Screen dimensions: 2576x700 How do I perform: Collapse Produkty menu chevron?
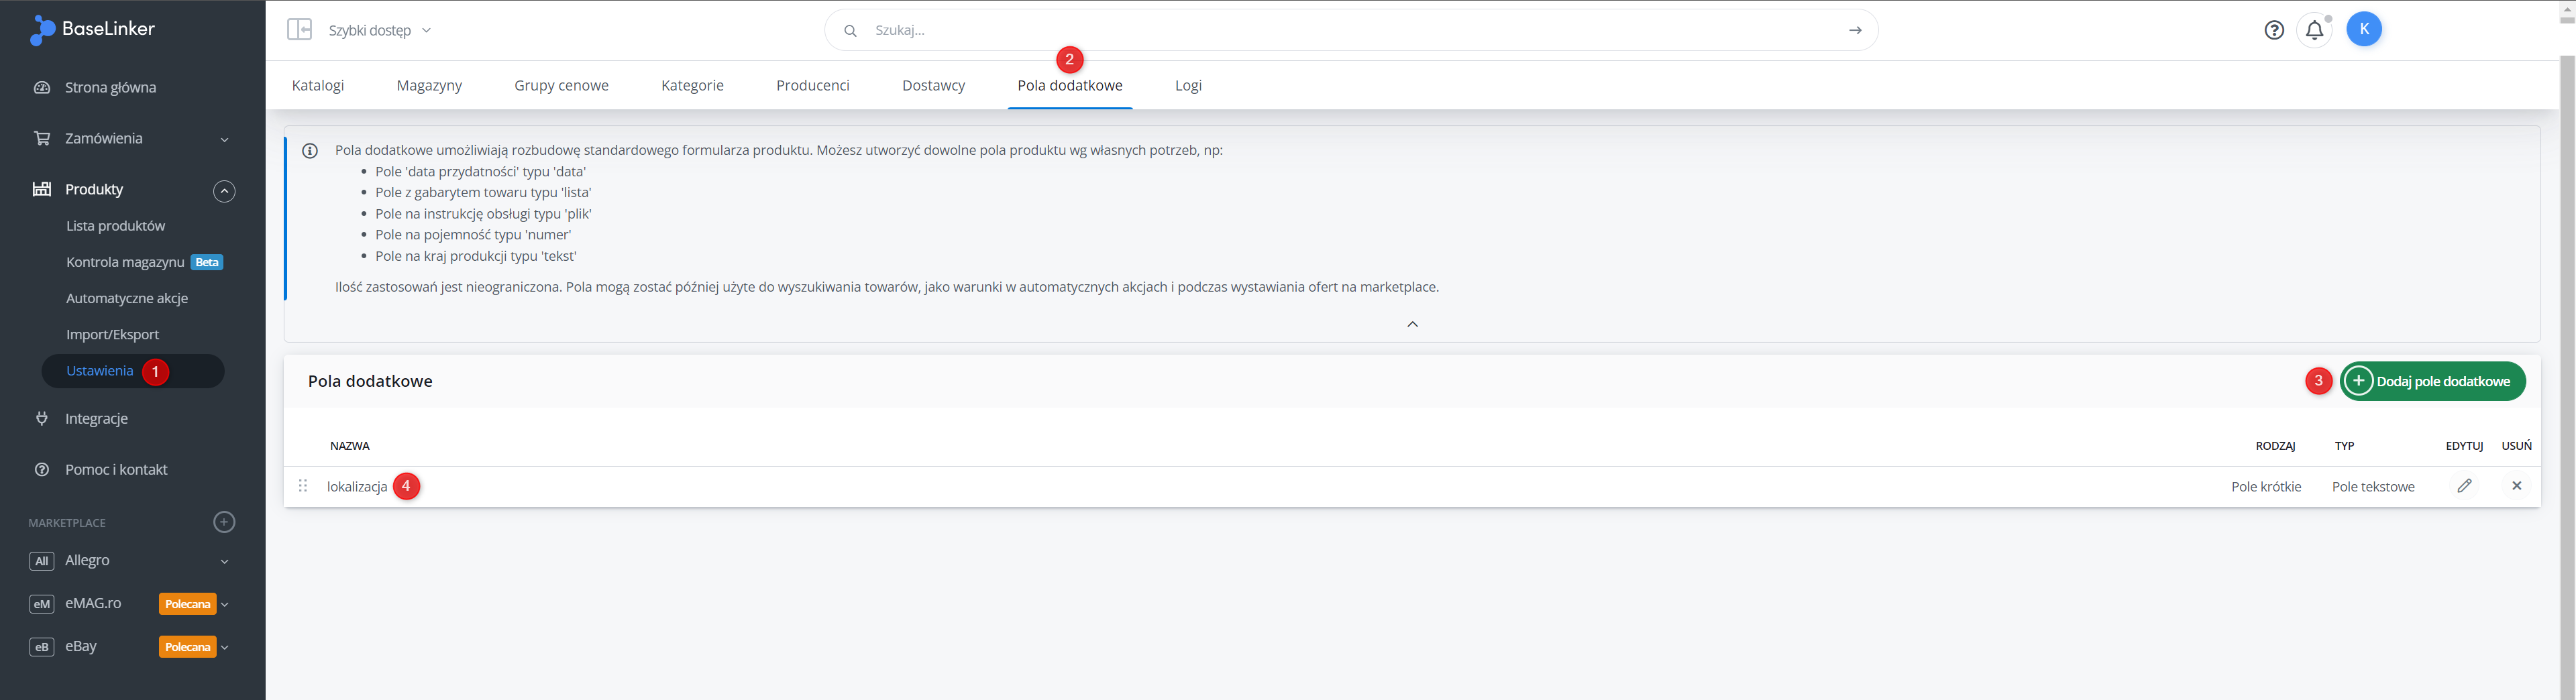(x=225, y=191)
